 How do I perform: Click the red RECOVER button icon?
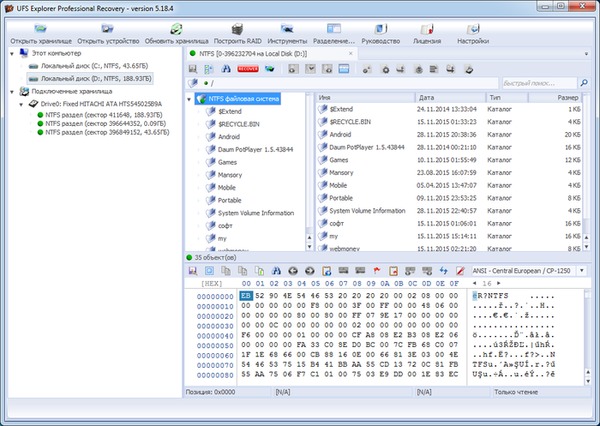248,69
